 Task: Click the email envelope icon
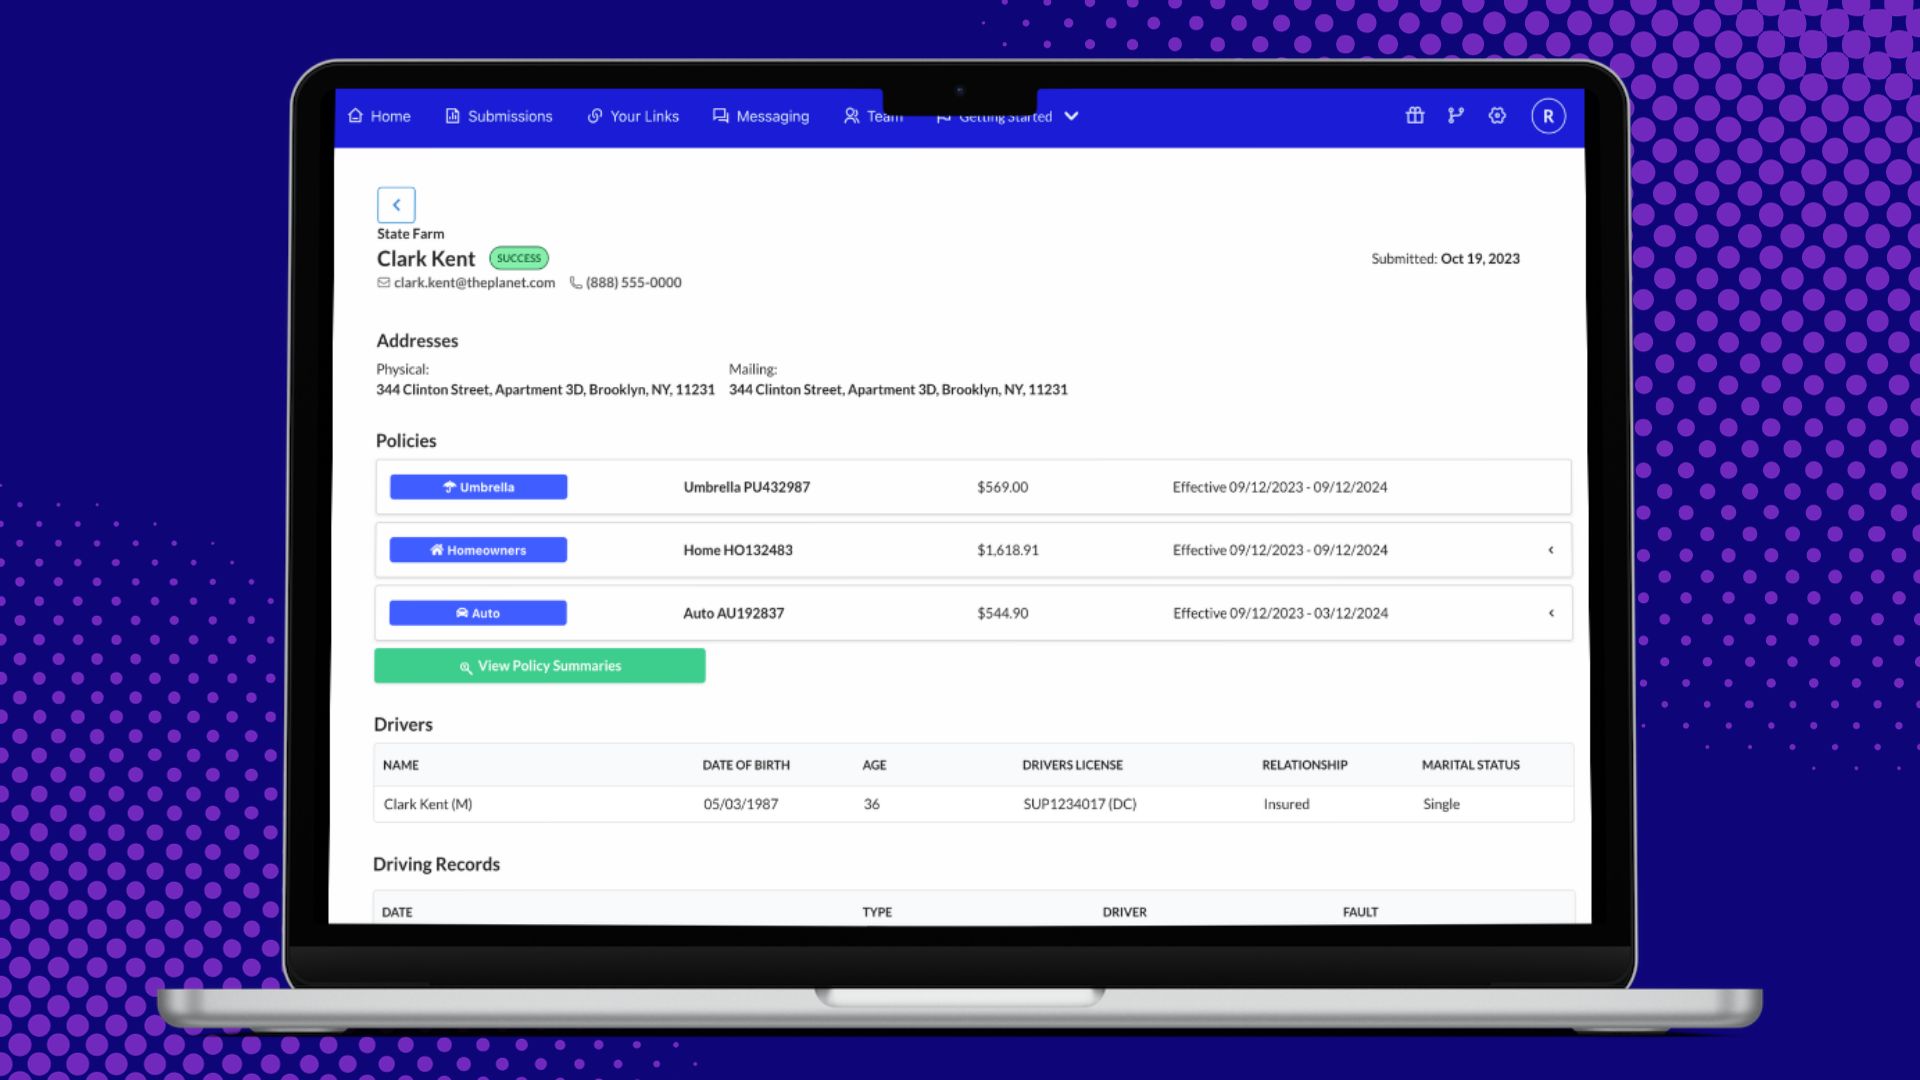(383, 283)
